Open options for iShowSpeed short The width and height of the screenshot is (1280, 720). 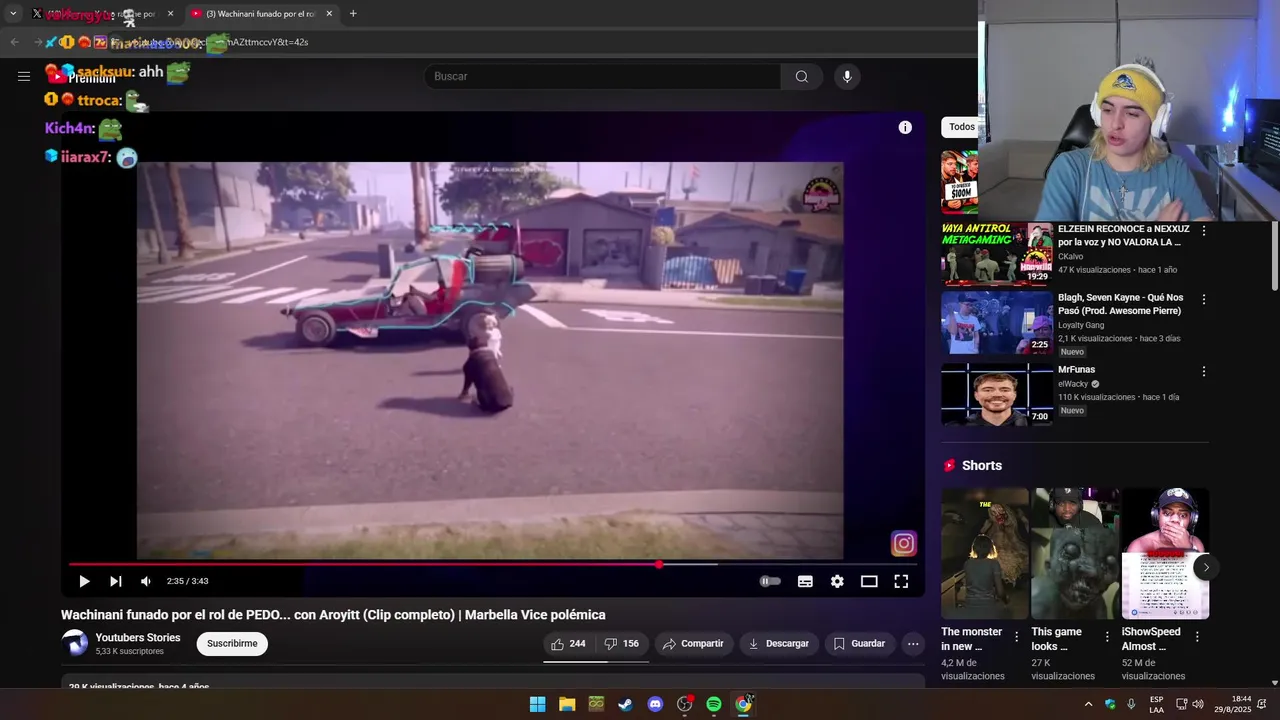(x=1196, y=637)
